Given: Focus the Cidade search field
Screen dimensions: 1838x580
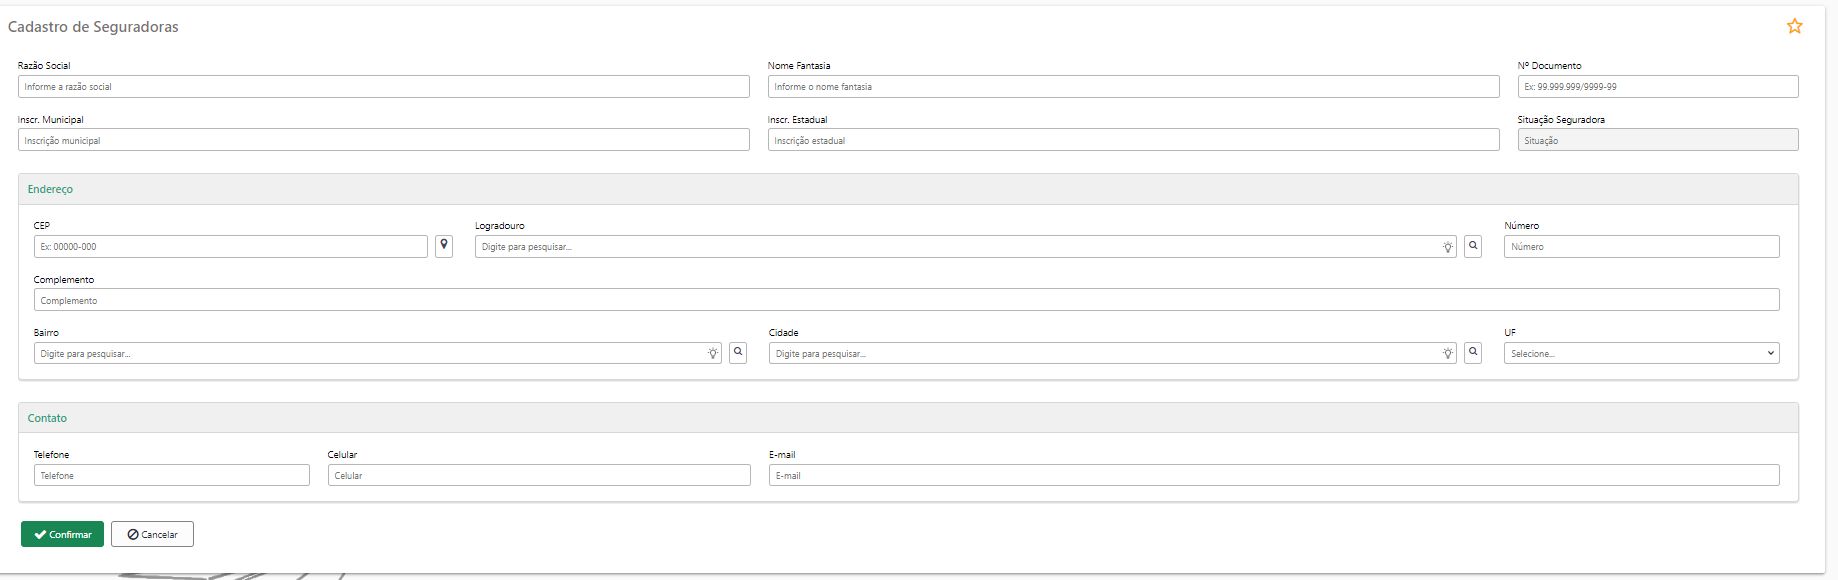Looking at the screenshot, I should 1112,353.
